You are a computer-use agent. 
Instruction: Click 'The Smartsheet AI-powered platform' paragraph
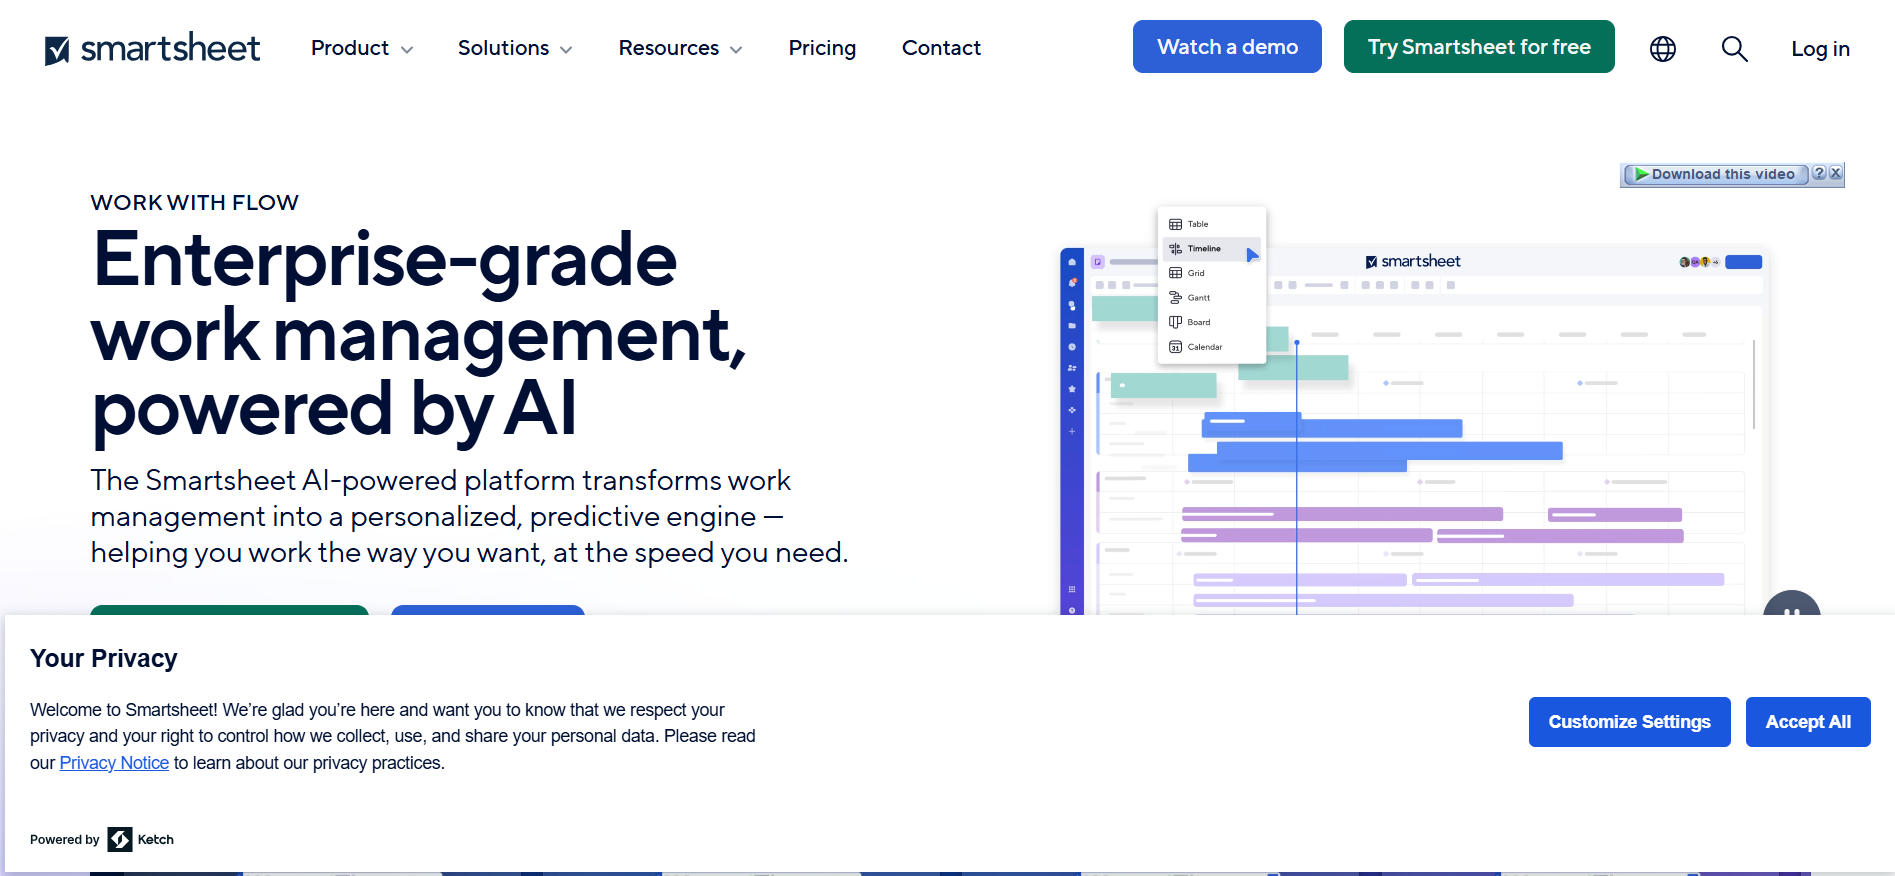click(469, 516)
